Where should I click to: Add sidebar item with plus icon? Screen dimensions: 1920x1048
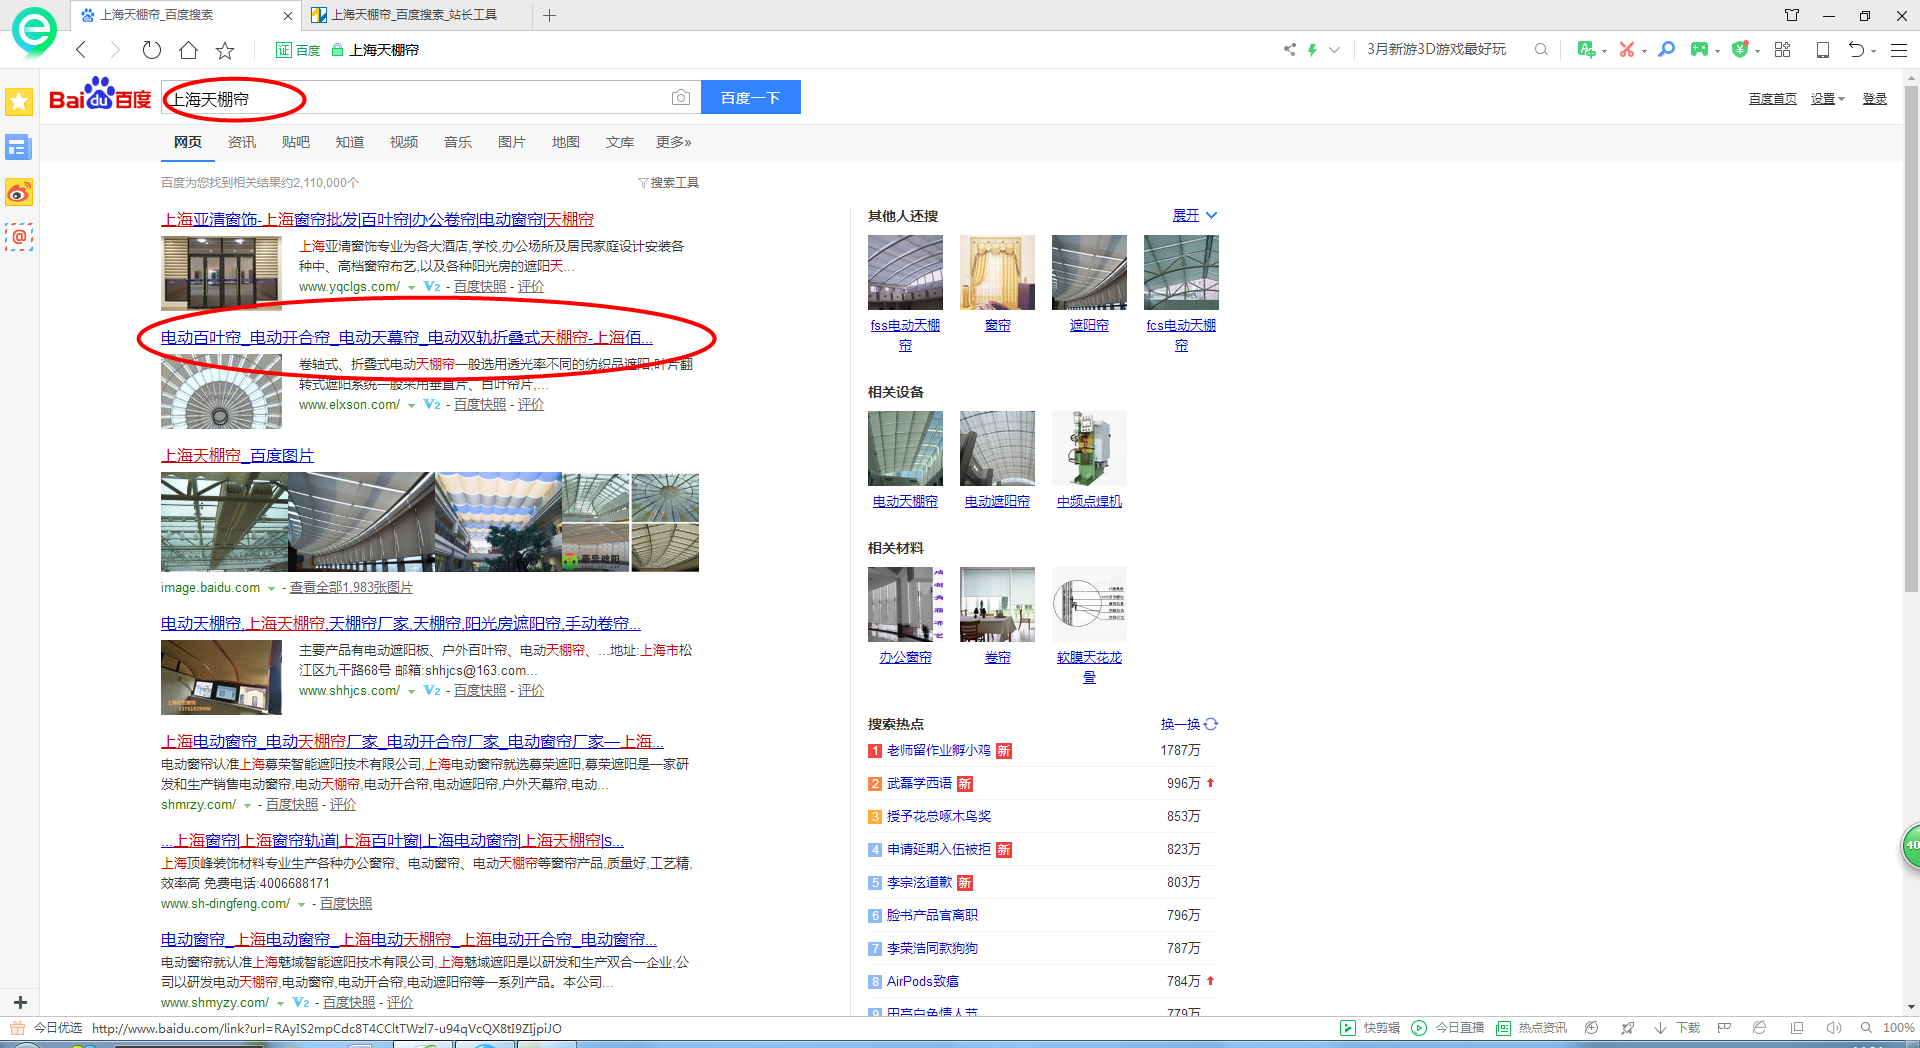19,1002
